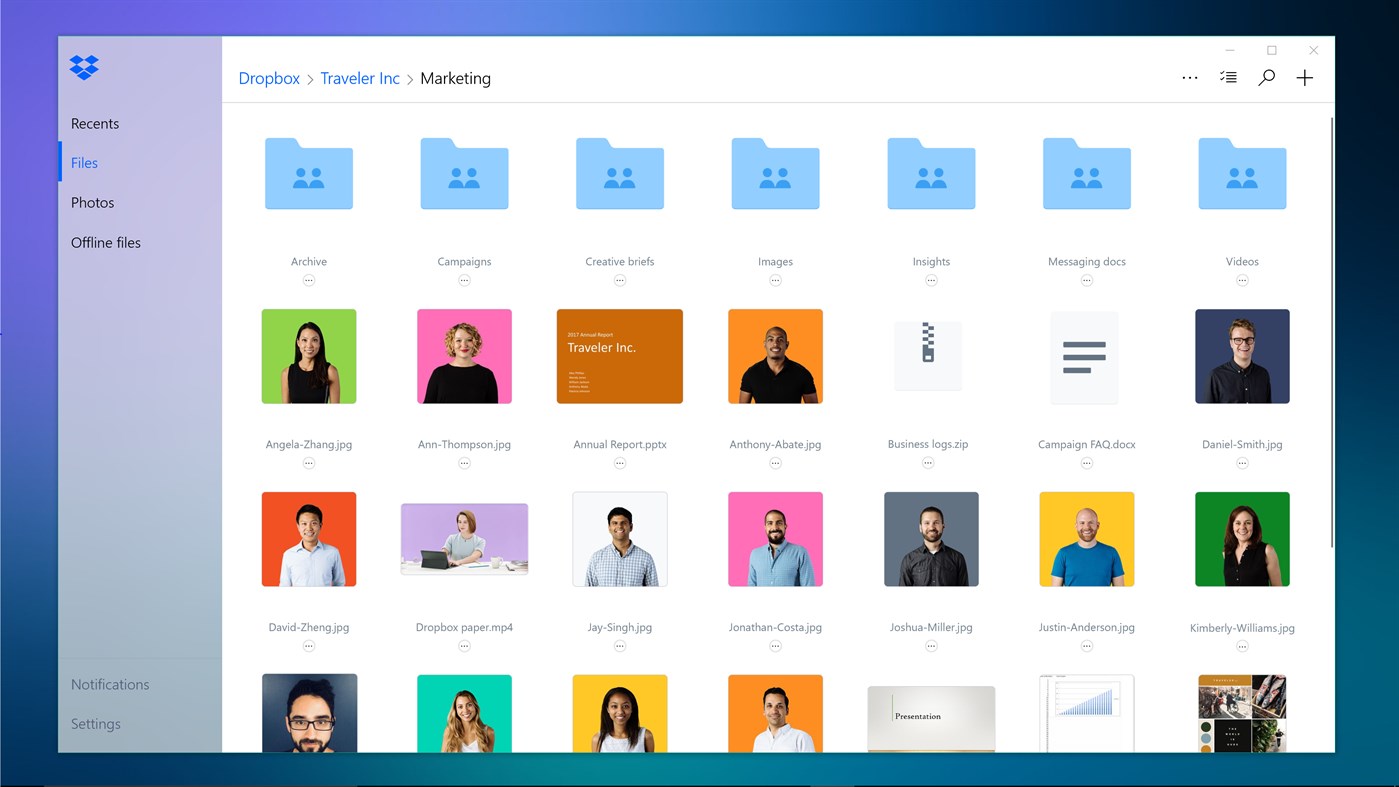The width and height of the screenshot is (1399, 787).
Task: Click the plus icon to add new files
Action: pos(1304,76)
